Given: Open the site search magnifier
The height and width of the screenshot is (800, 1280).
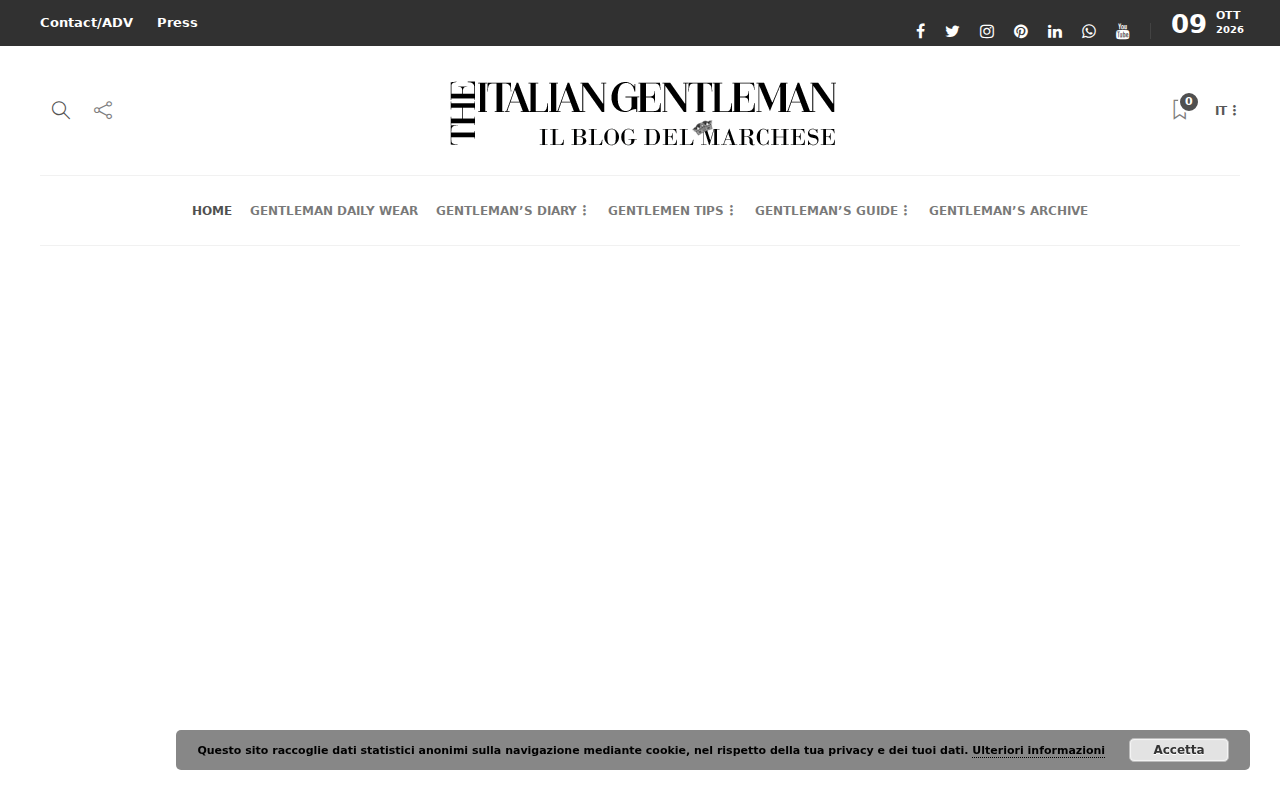Looking at the screenshot, I should pos(61,110).
